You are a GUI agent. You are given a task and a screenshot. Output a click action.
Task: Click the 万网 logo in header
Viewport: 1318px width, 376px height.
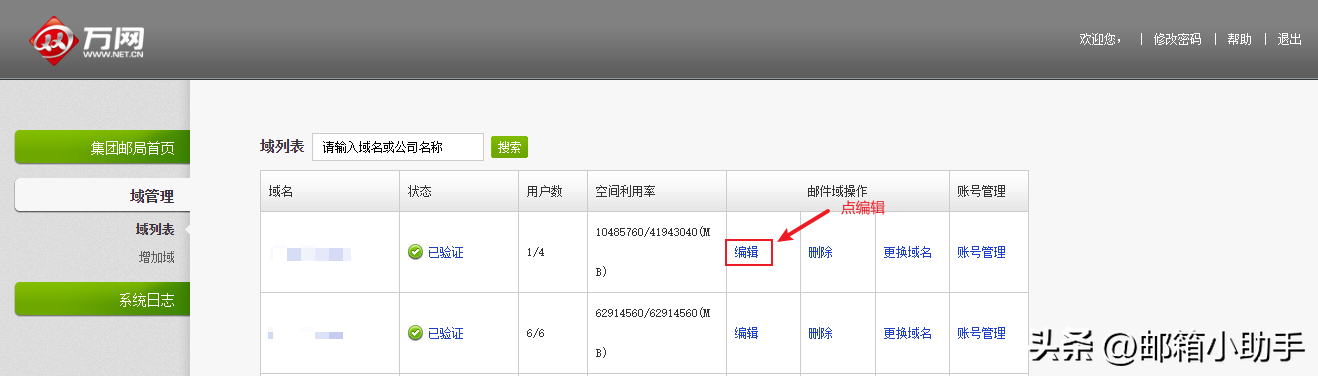coord(88,40)
